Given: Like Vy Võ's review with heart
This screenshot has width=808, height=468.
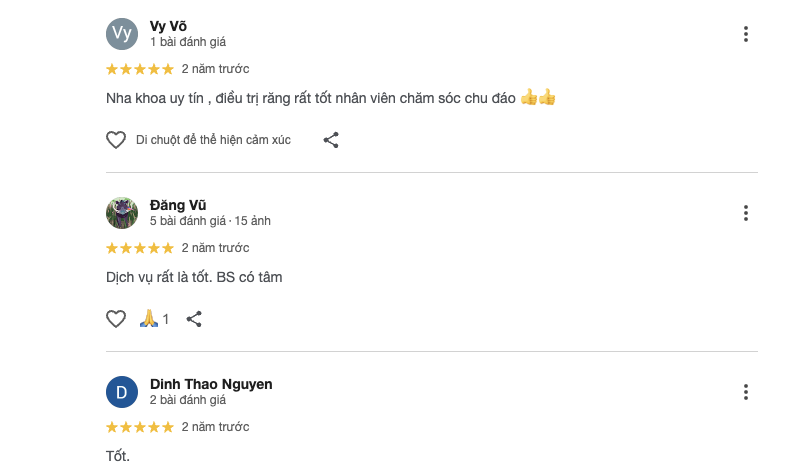Looking at the screenshot, I should pyautogui.click(x=116, y=140).
